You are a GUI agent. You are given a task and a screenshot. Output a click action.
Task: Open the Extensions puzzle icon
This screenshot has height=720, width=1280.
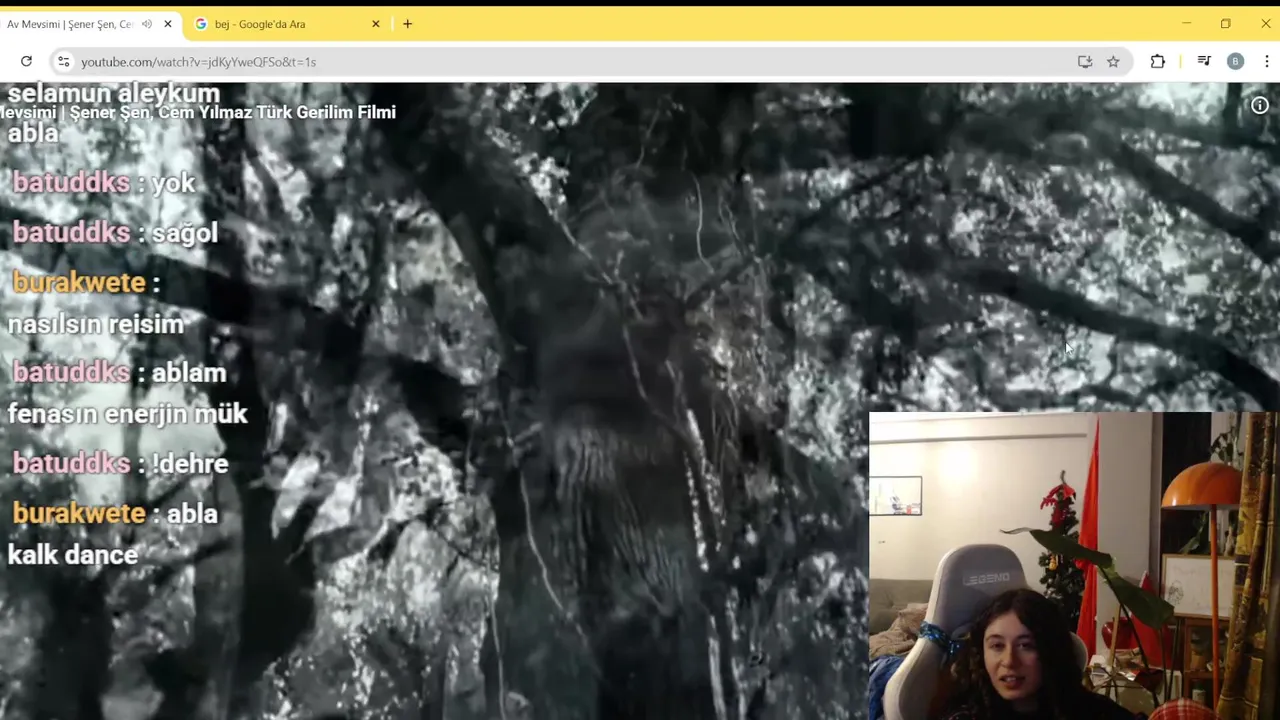click(x=1158, y=62)
